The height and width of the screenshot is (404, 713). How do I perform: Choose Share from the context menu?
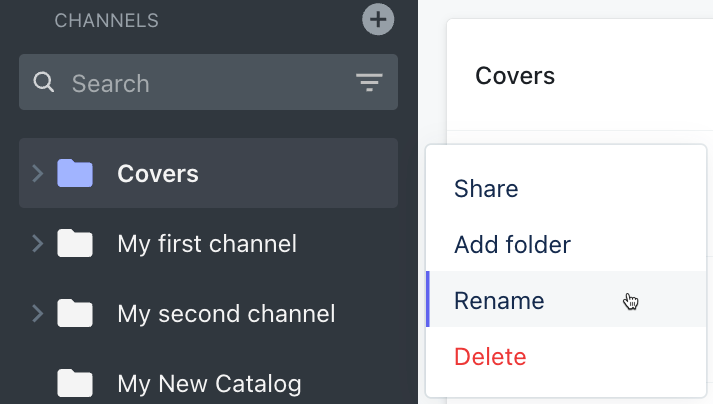point(486,189)
